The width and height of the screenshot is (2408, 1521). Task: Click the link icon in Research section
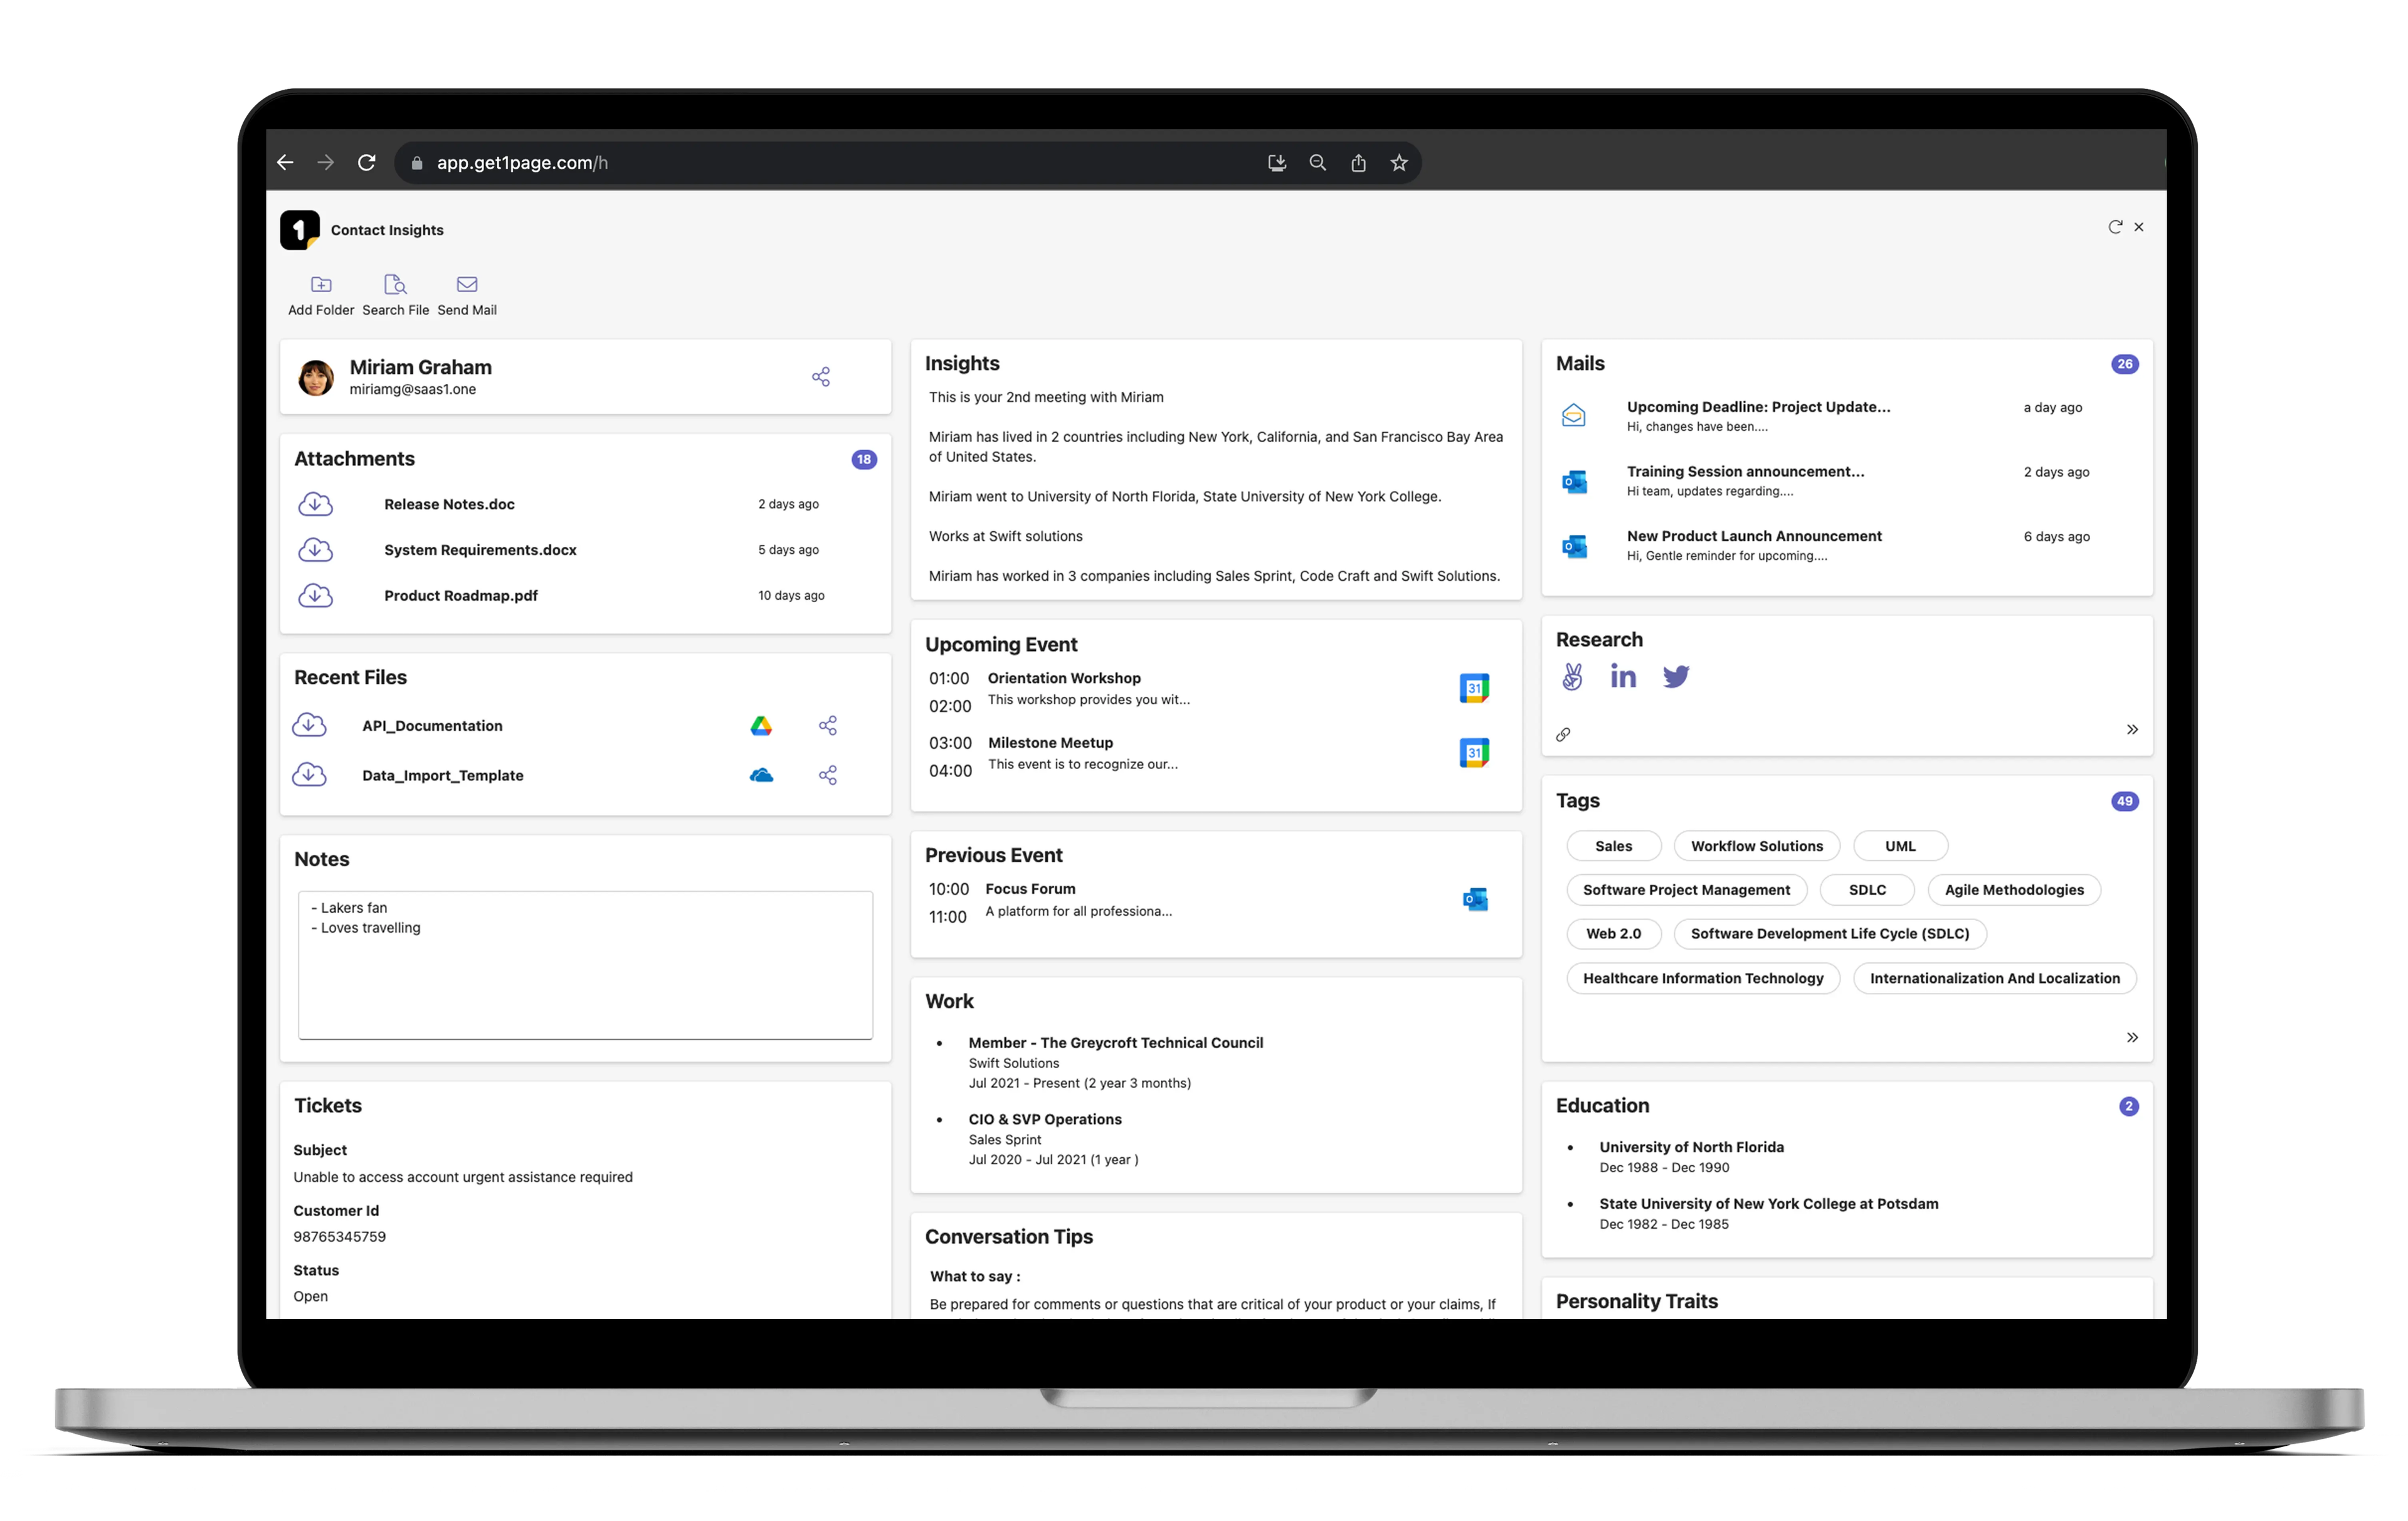pos(1564,735)
